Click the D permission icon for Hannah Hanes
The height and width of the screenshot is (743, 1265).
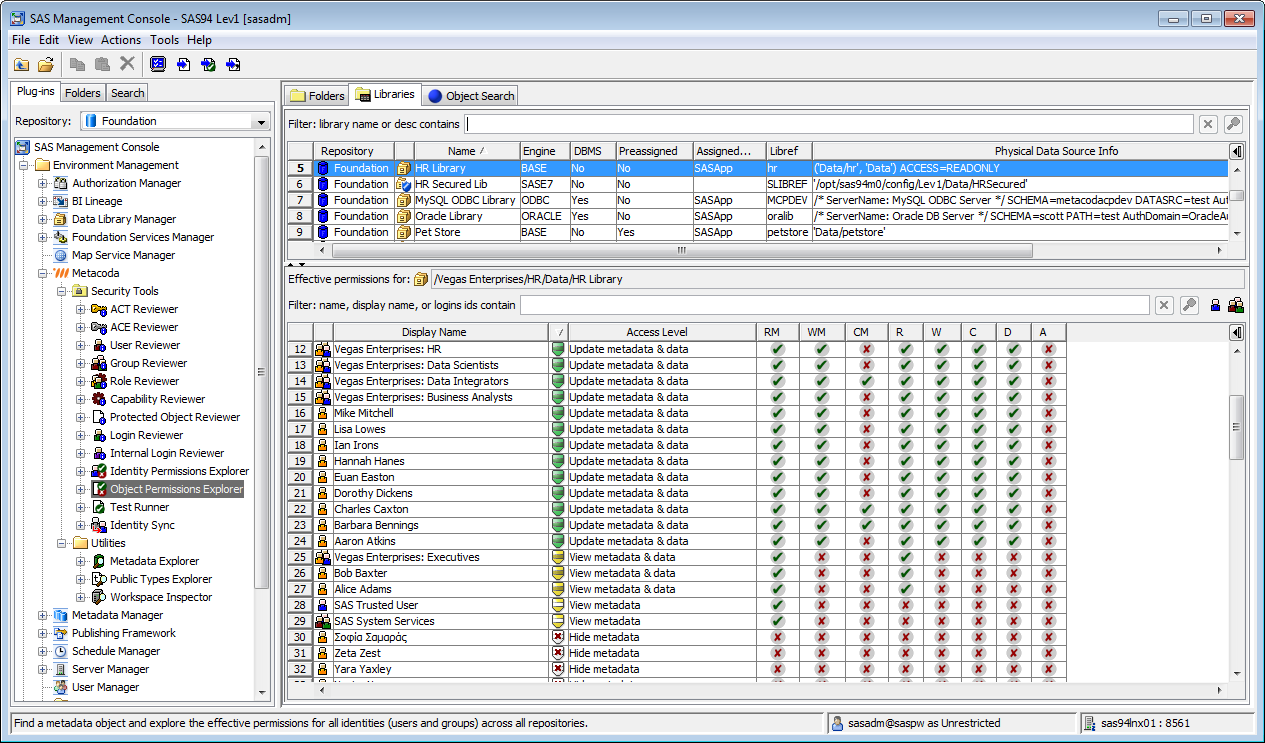(x=1012, y=461)
